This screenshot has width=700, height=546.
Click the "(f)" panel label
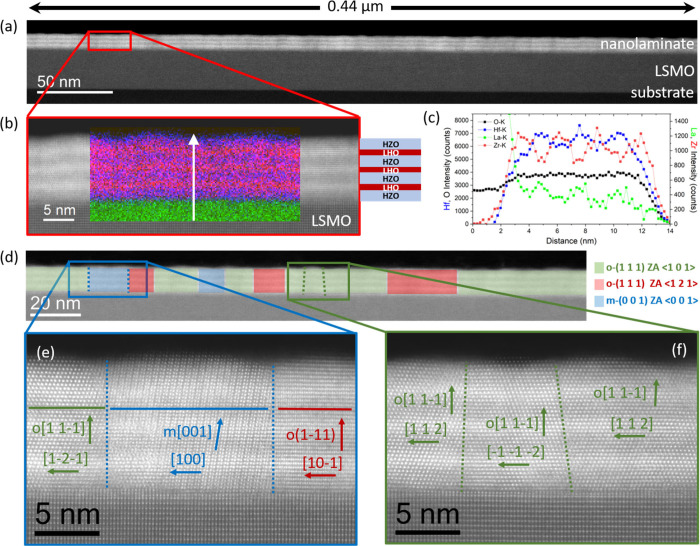coord(679,350)
